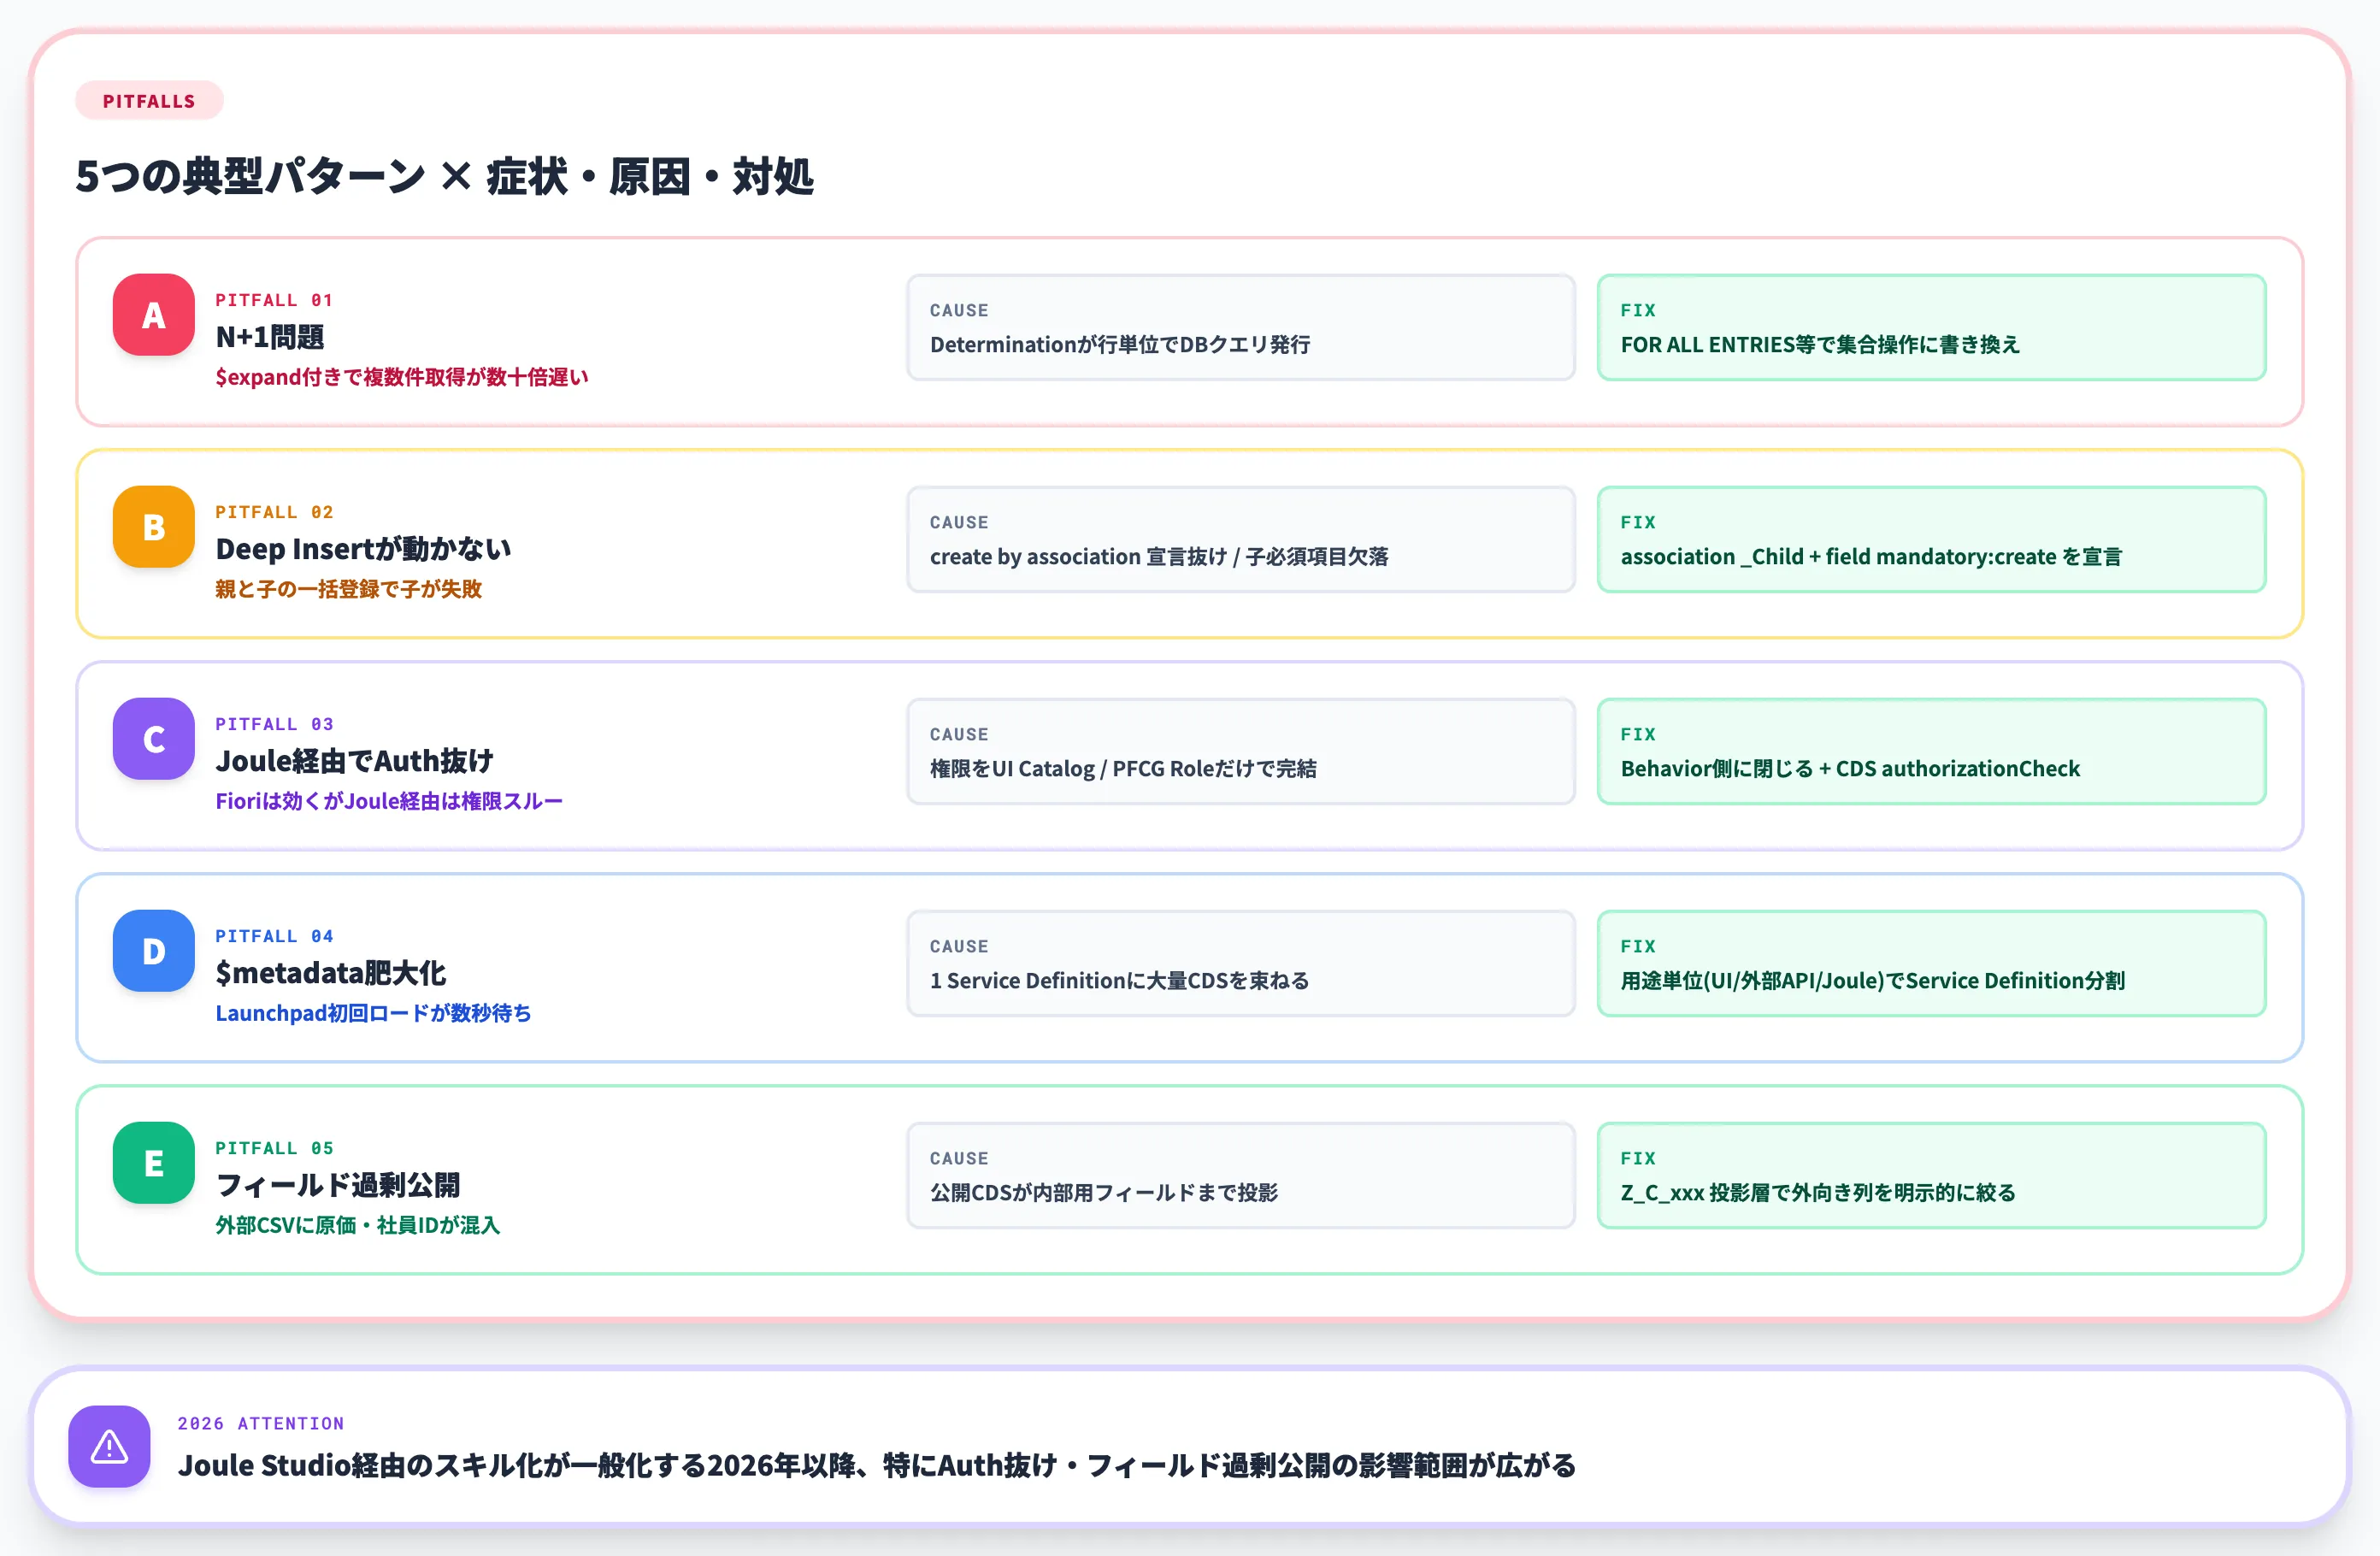This screenshot has width=2380, height=1556.
Task: Click the $metadata肥大化 title
Action: click(x=331, y=973)
